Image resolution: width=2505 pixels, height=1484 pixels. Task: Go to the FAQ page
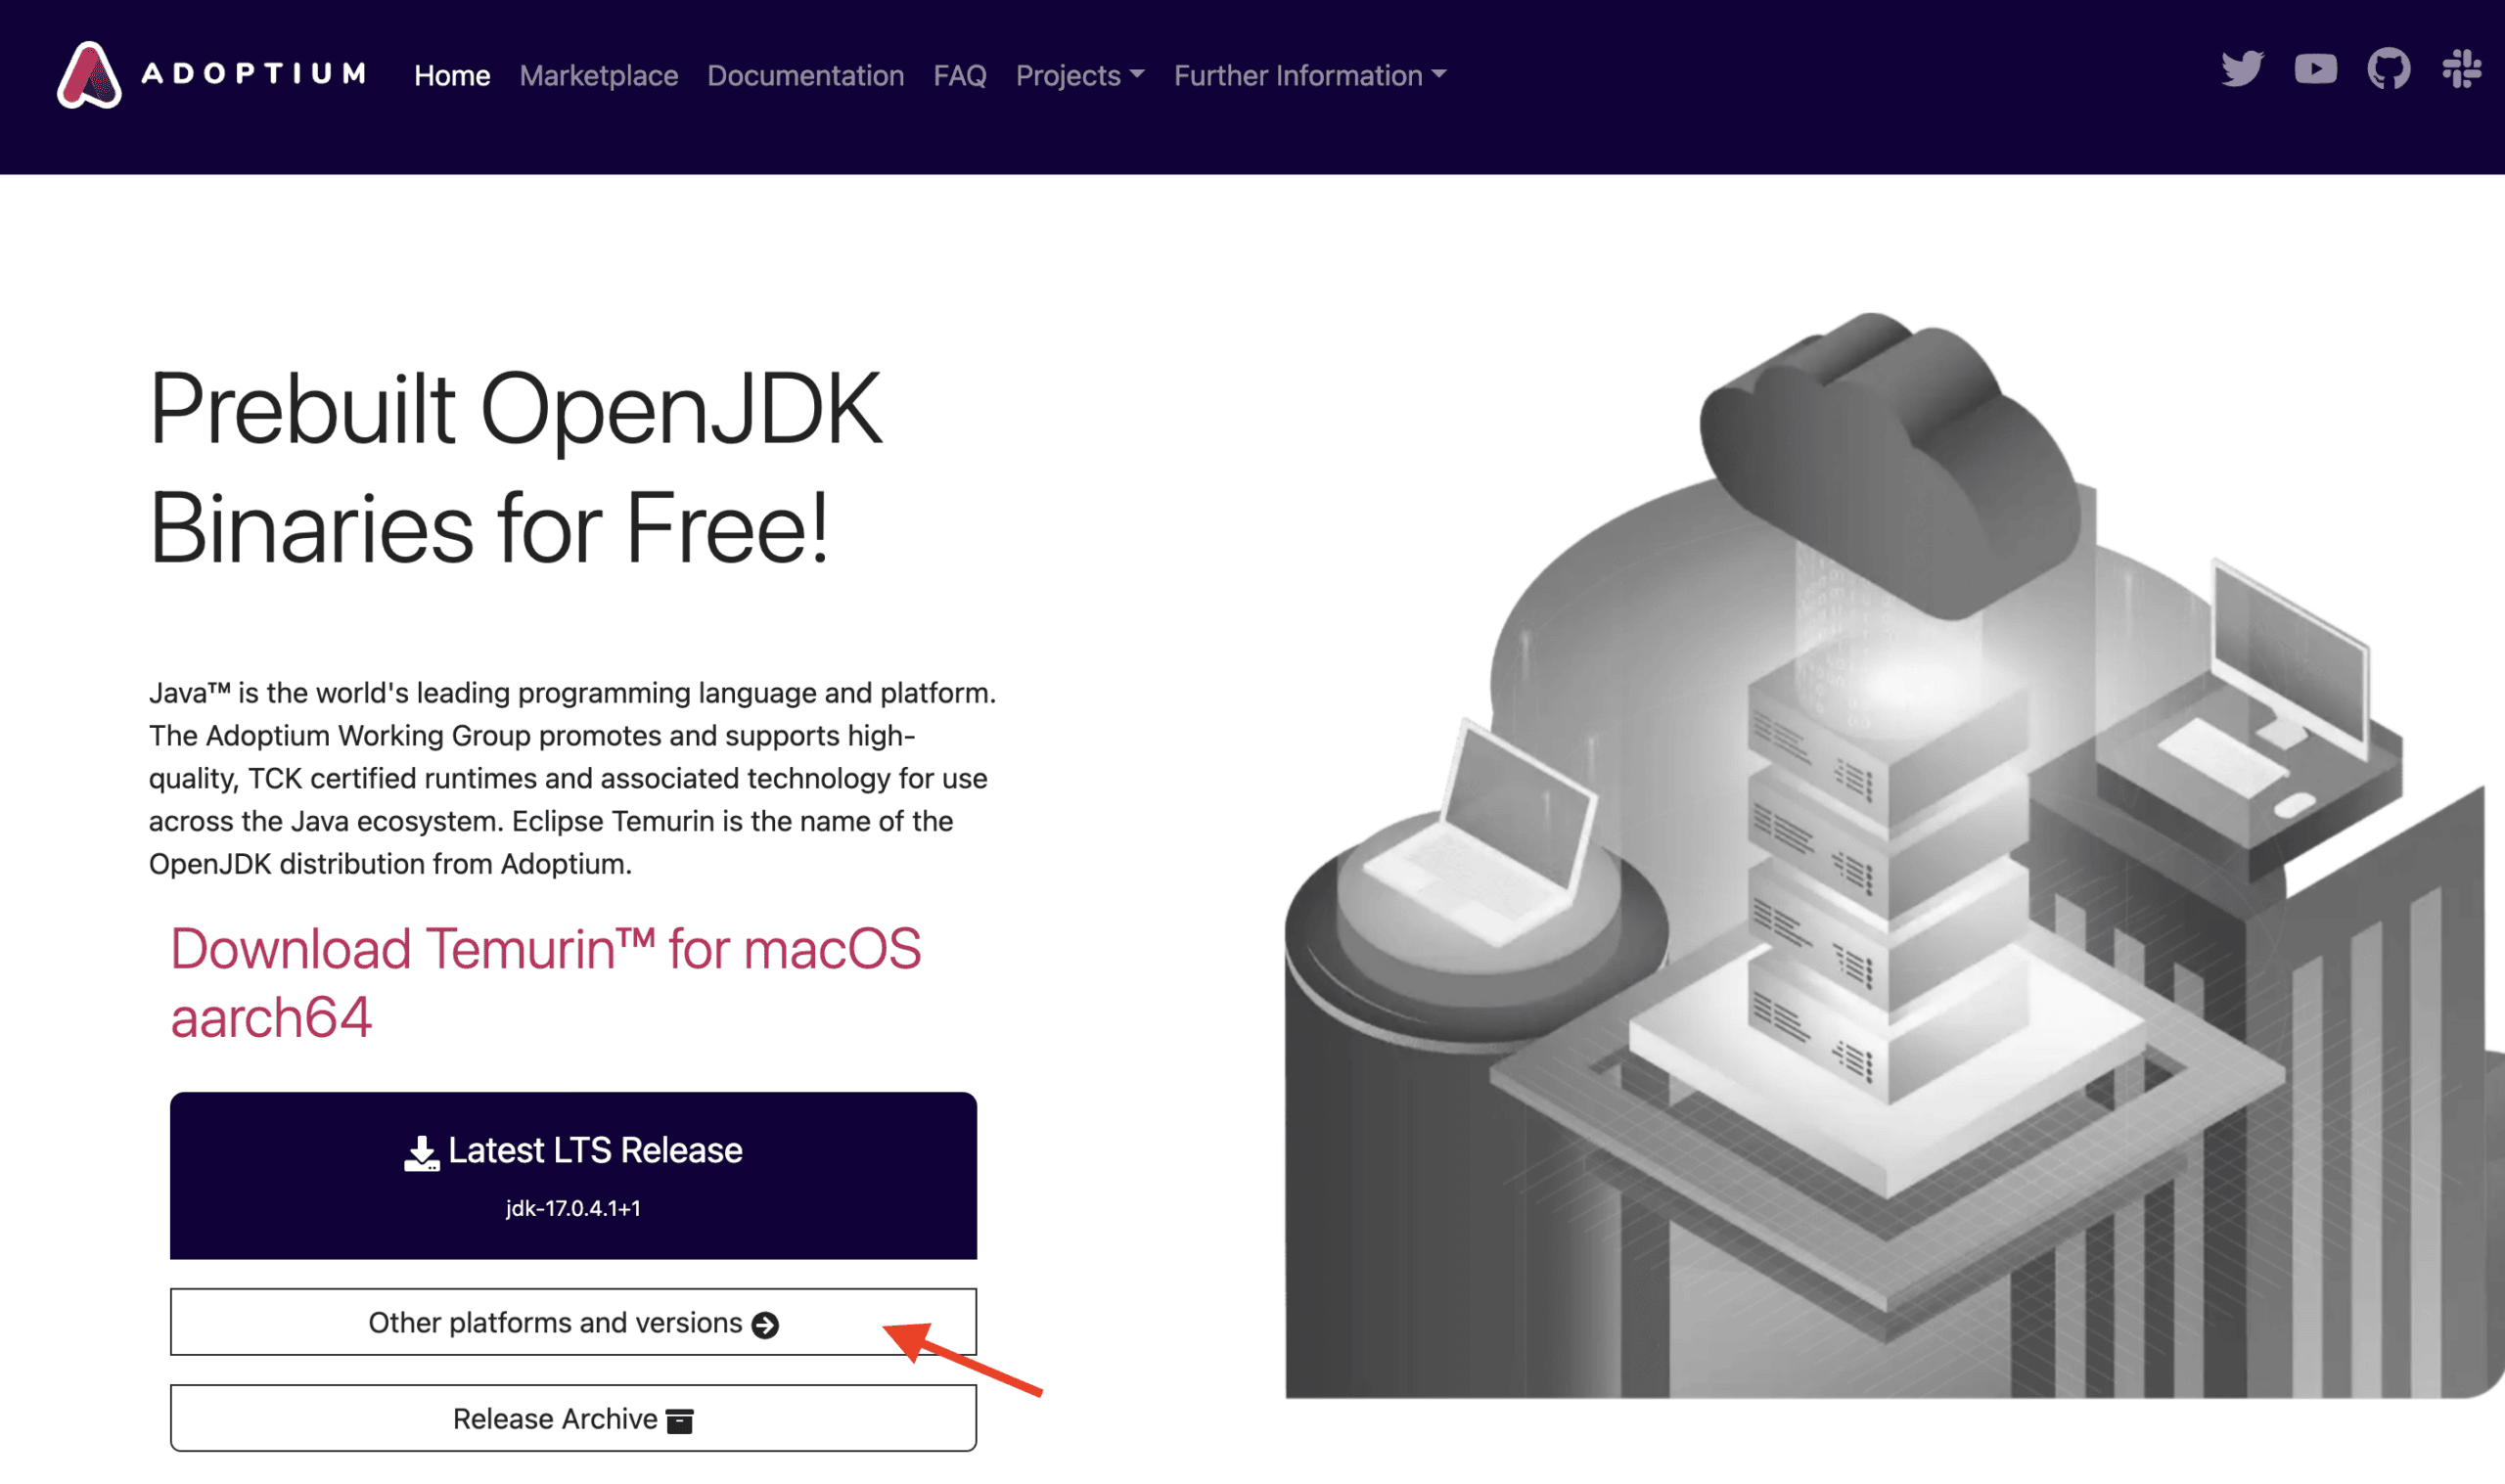(959, 75)
